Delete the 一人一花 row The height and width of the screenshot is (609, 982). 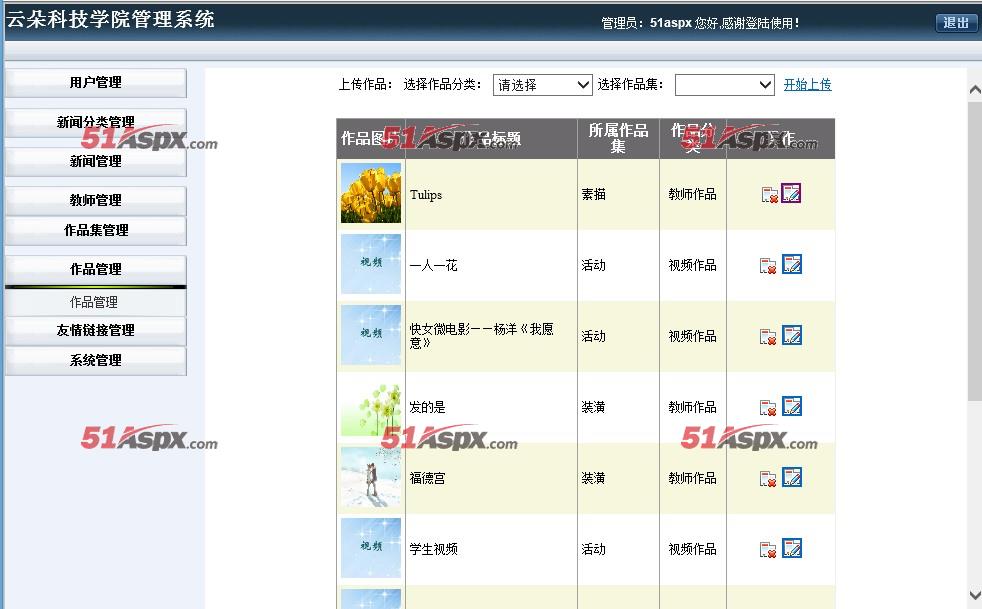pyautogui.click(x=768, y=266)
